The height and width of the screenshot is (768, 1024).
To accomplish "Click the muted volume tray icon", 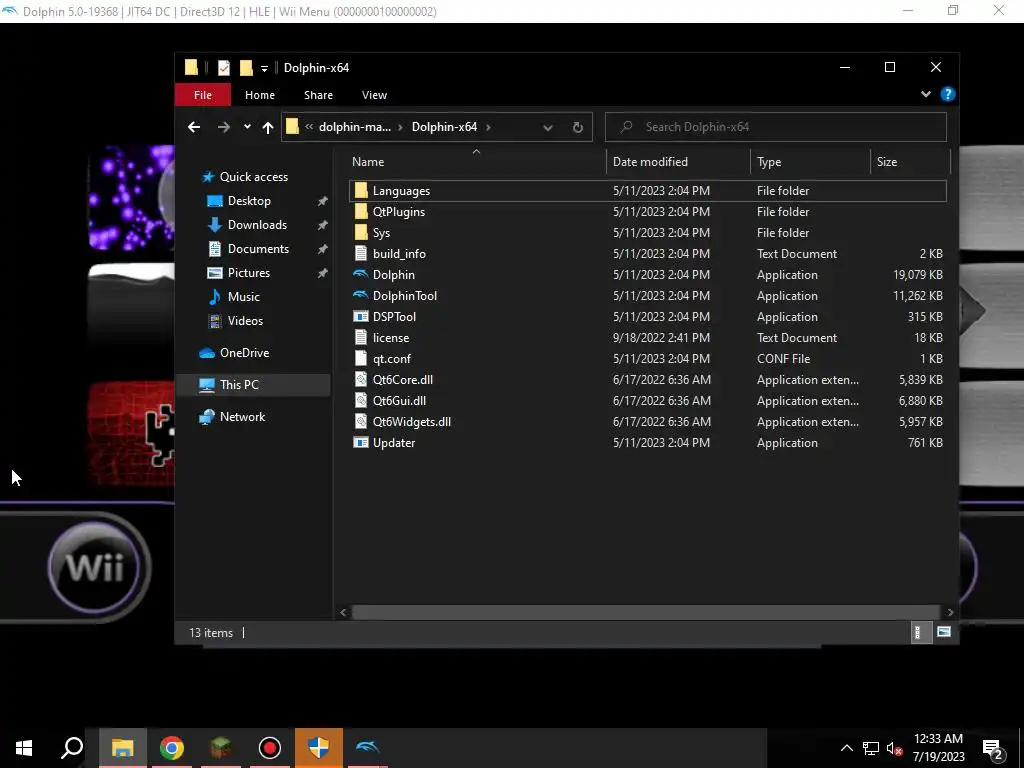I will [x=894, y=748].
